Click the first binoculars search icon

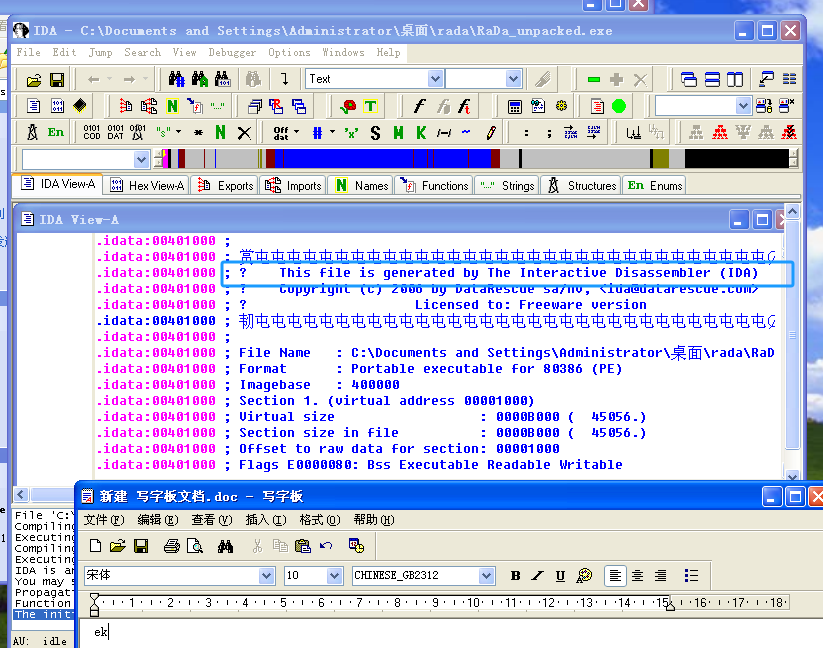176,79
